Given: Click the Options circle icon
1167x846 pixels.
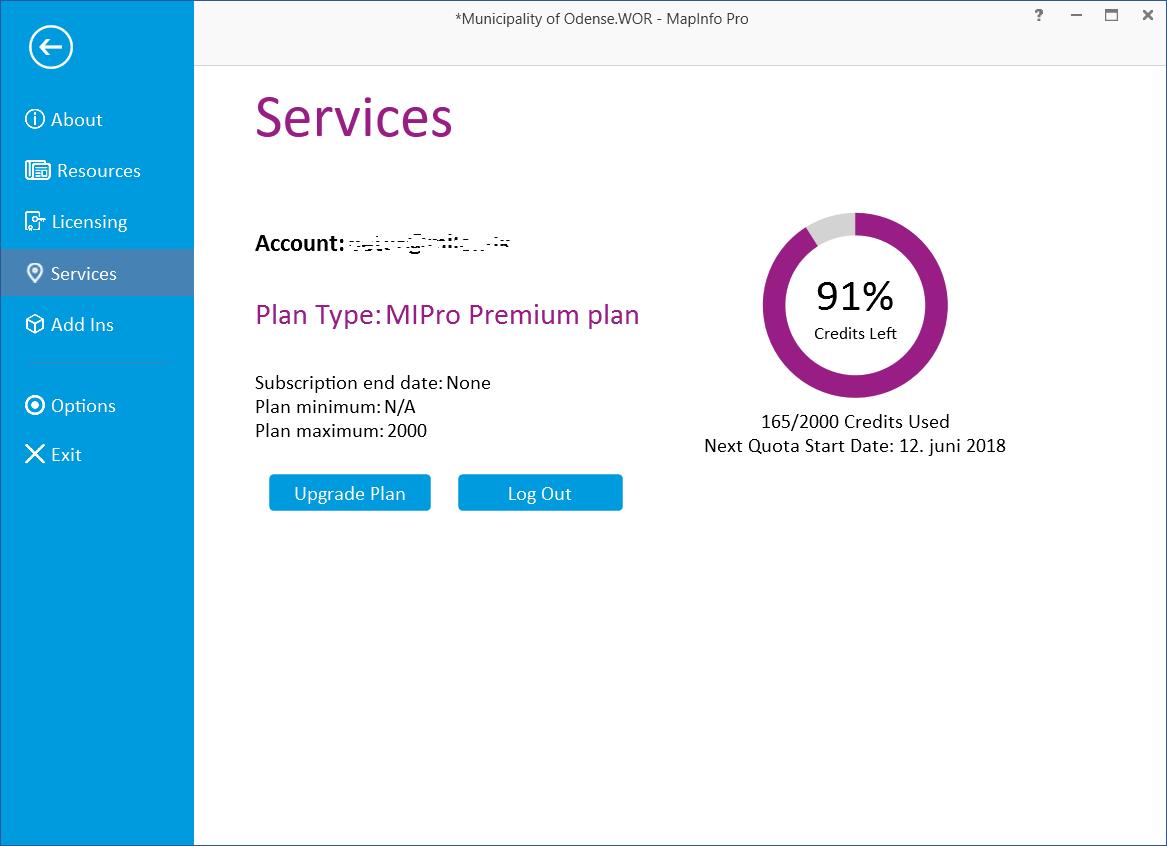Looking at the screenshot, I should tap(35, 405).
